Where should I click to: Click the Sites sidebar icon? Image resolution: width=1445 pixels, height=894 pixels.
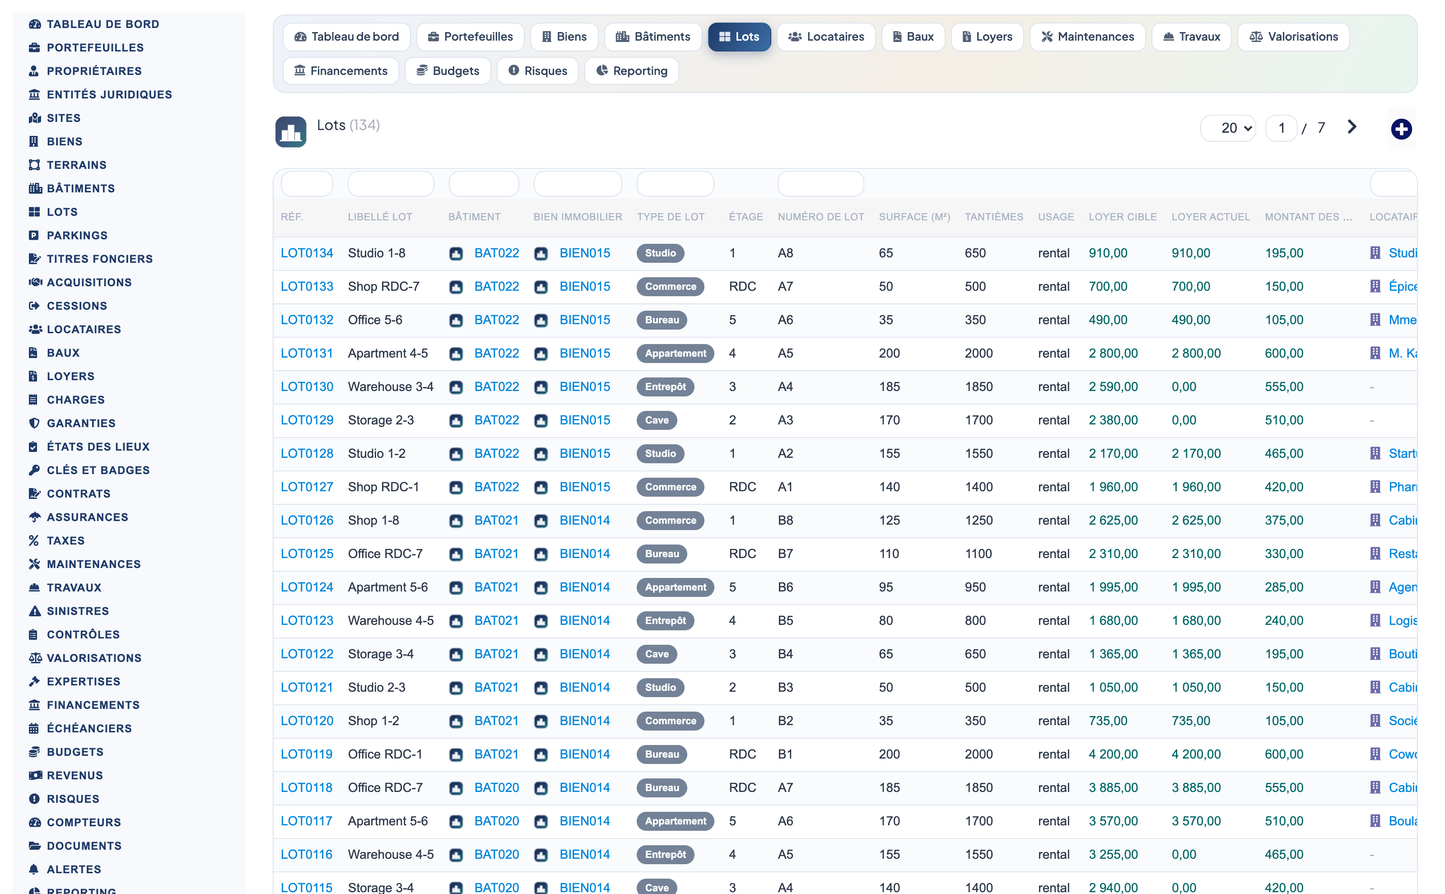click(x=35, y=118)
